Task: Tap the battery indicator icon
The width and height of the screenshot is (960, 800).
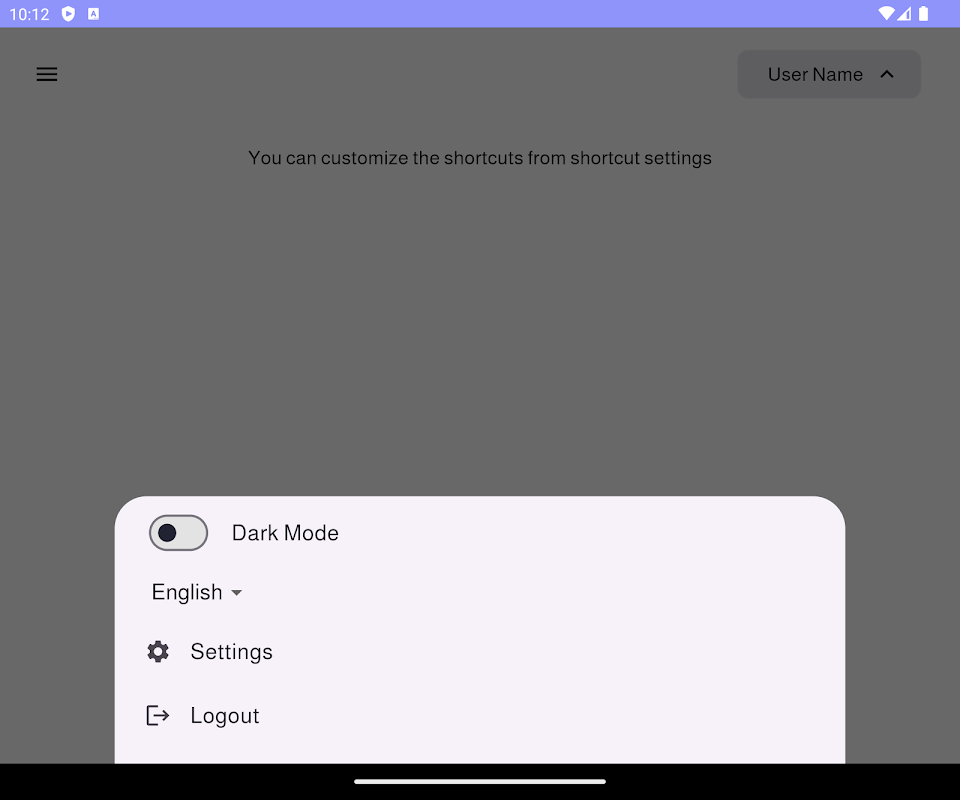Action: [x=923, y=13]
